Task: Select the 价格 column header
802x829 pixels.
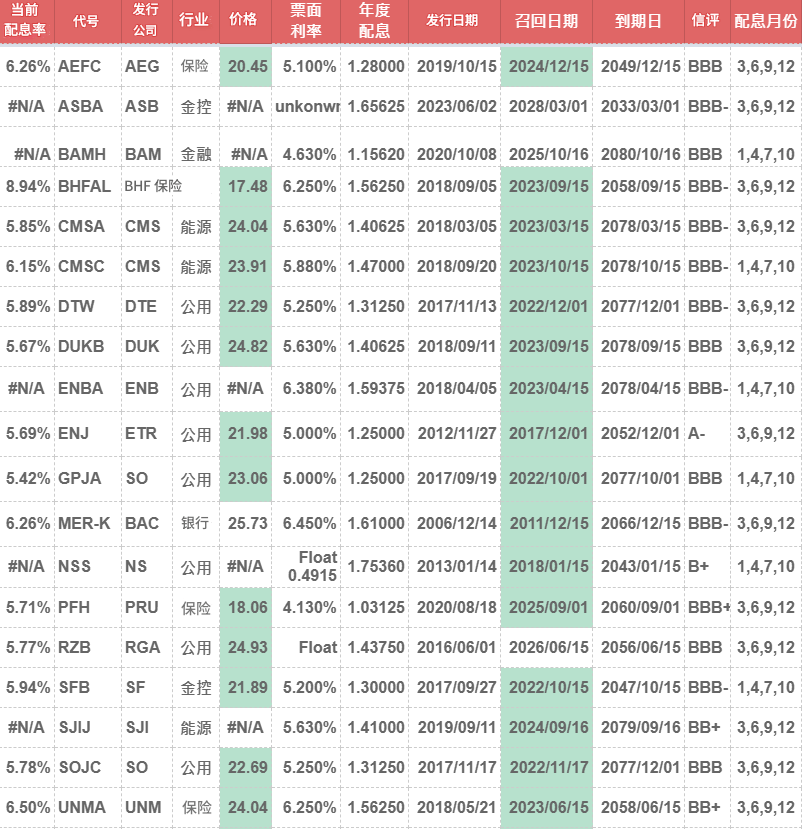Action: [x=244, y=21]
